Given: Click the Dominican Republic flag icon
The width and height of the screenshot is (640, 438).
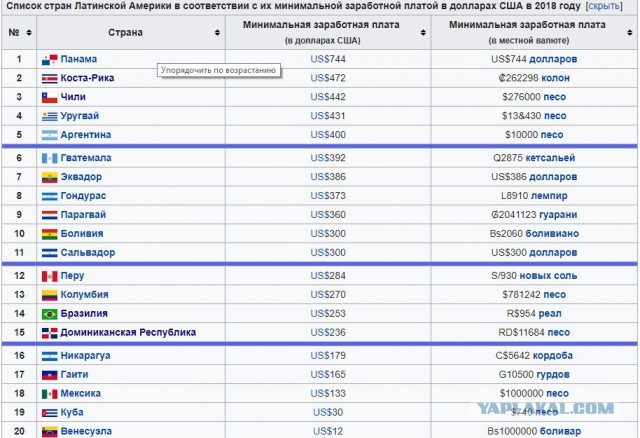Looking at the screenshot, I should click(x=49, y=333).
